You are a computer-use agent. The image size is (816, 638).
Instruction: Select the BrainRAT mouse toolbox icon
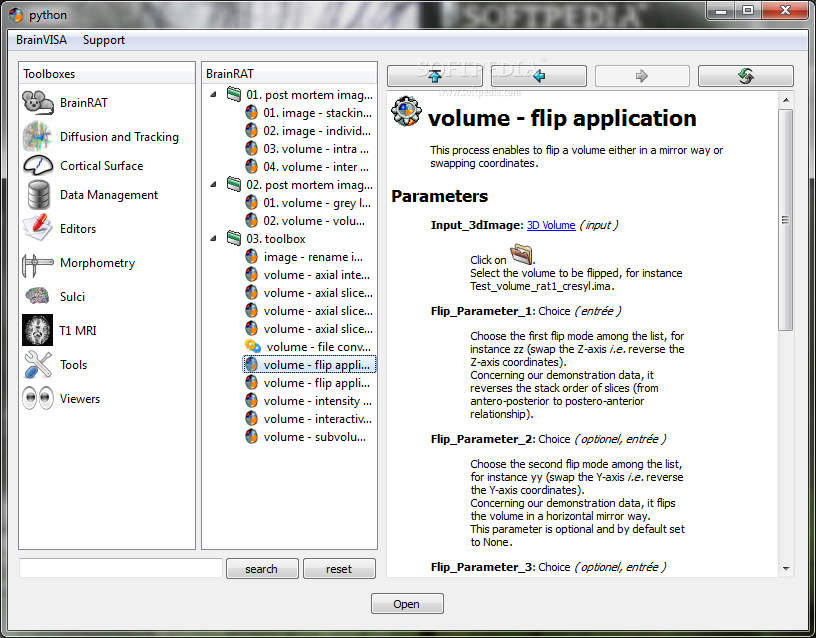click(x=38, y=103)
